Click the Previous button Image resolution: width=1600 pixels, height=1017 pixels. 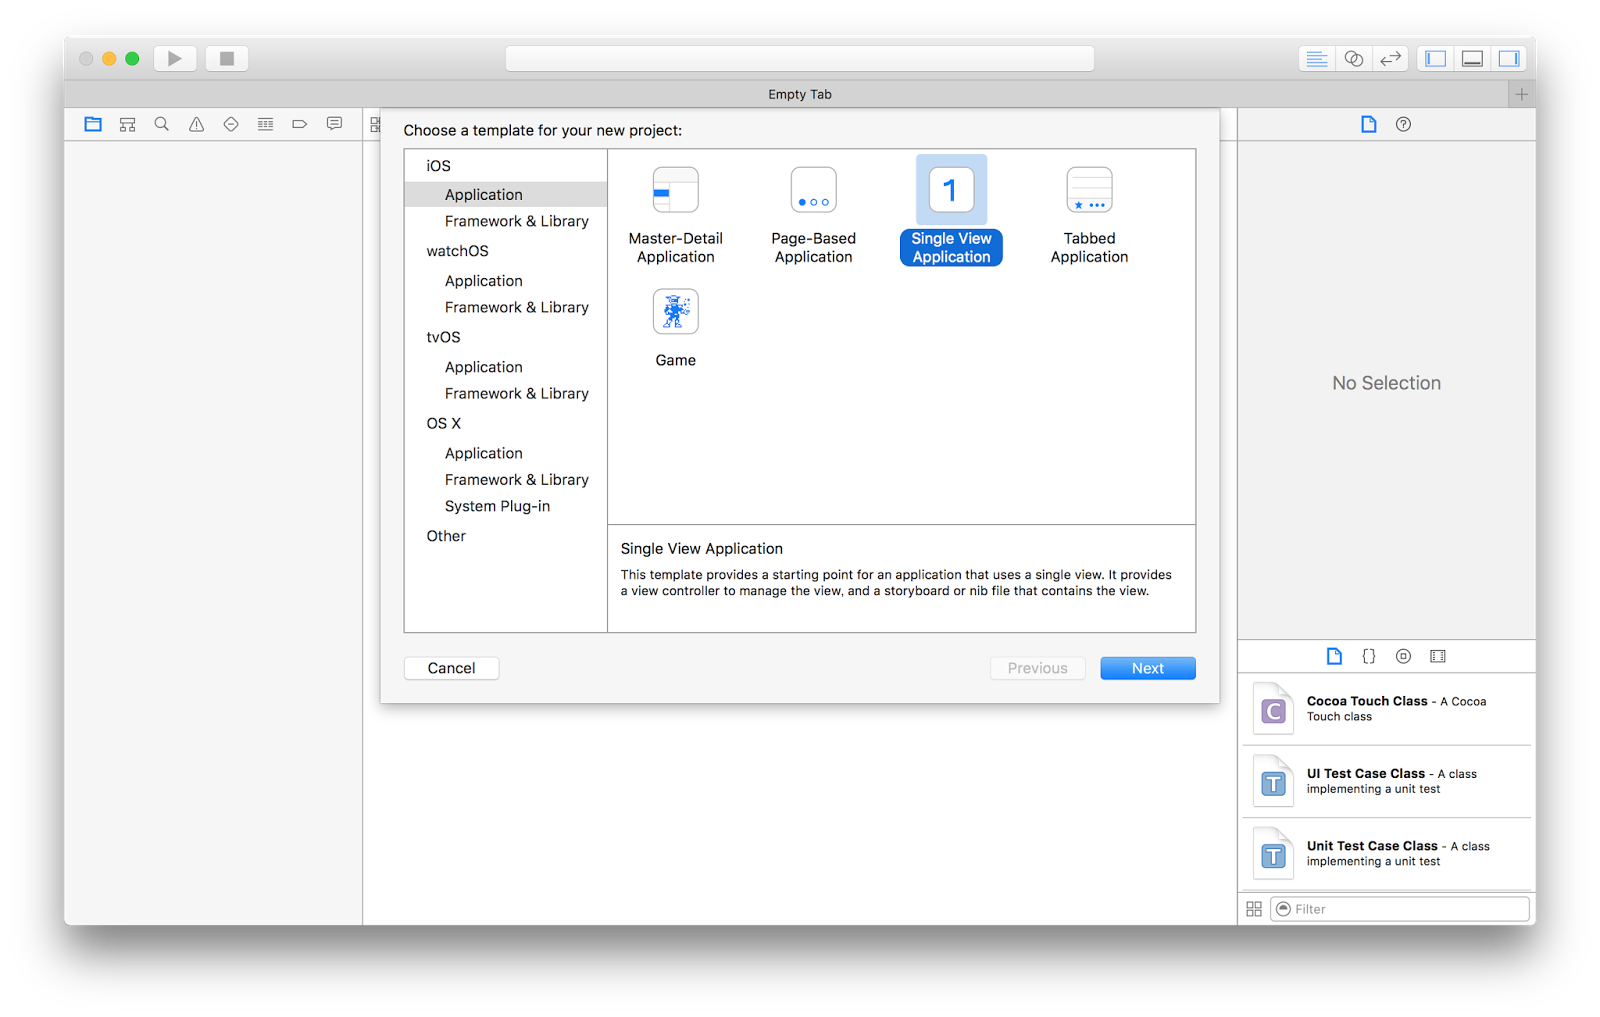1037,668
